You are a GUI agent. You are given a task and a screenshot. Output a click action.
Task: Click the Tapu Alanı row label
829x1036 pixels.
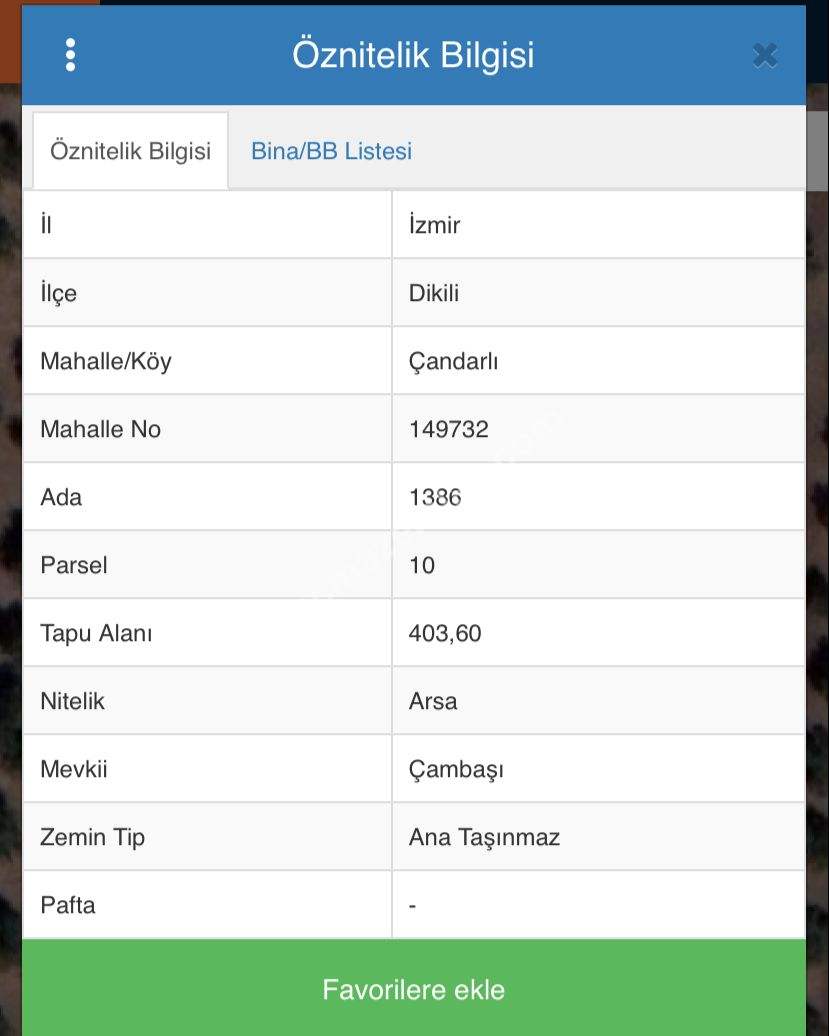[96, 633]
